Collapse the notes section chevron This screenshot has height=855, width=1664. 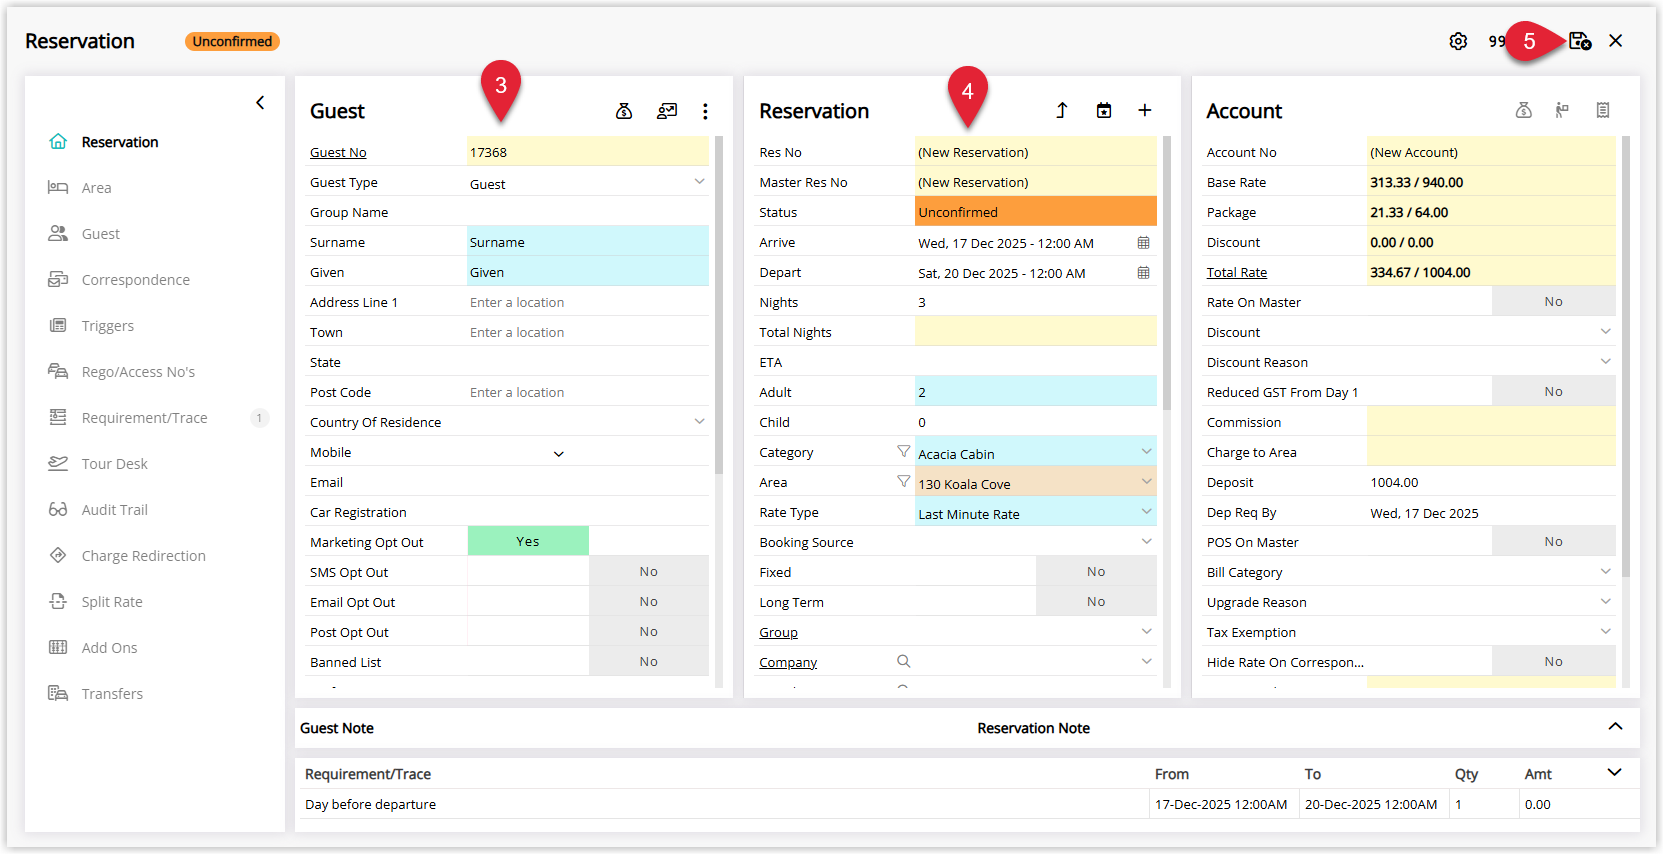pos(1615,727)
